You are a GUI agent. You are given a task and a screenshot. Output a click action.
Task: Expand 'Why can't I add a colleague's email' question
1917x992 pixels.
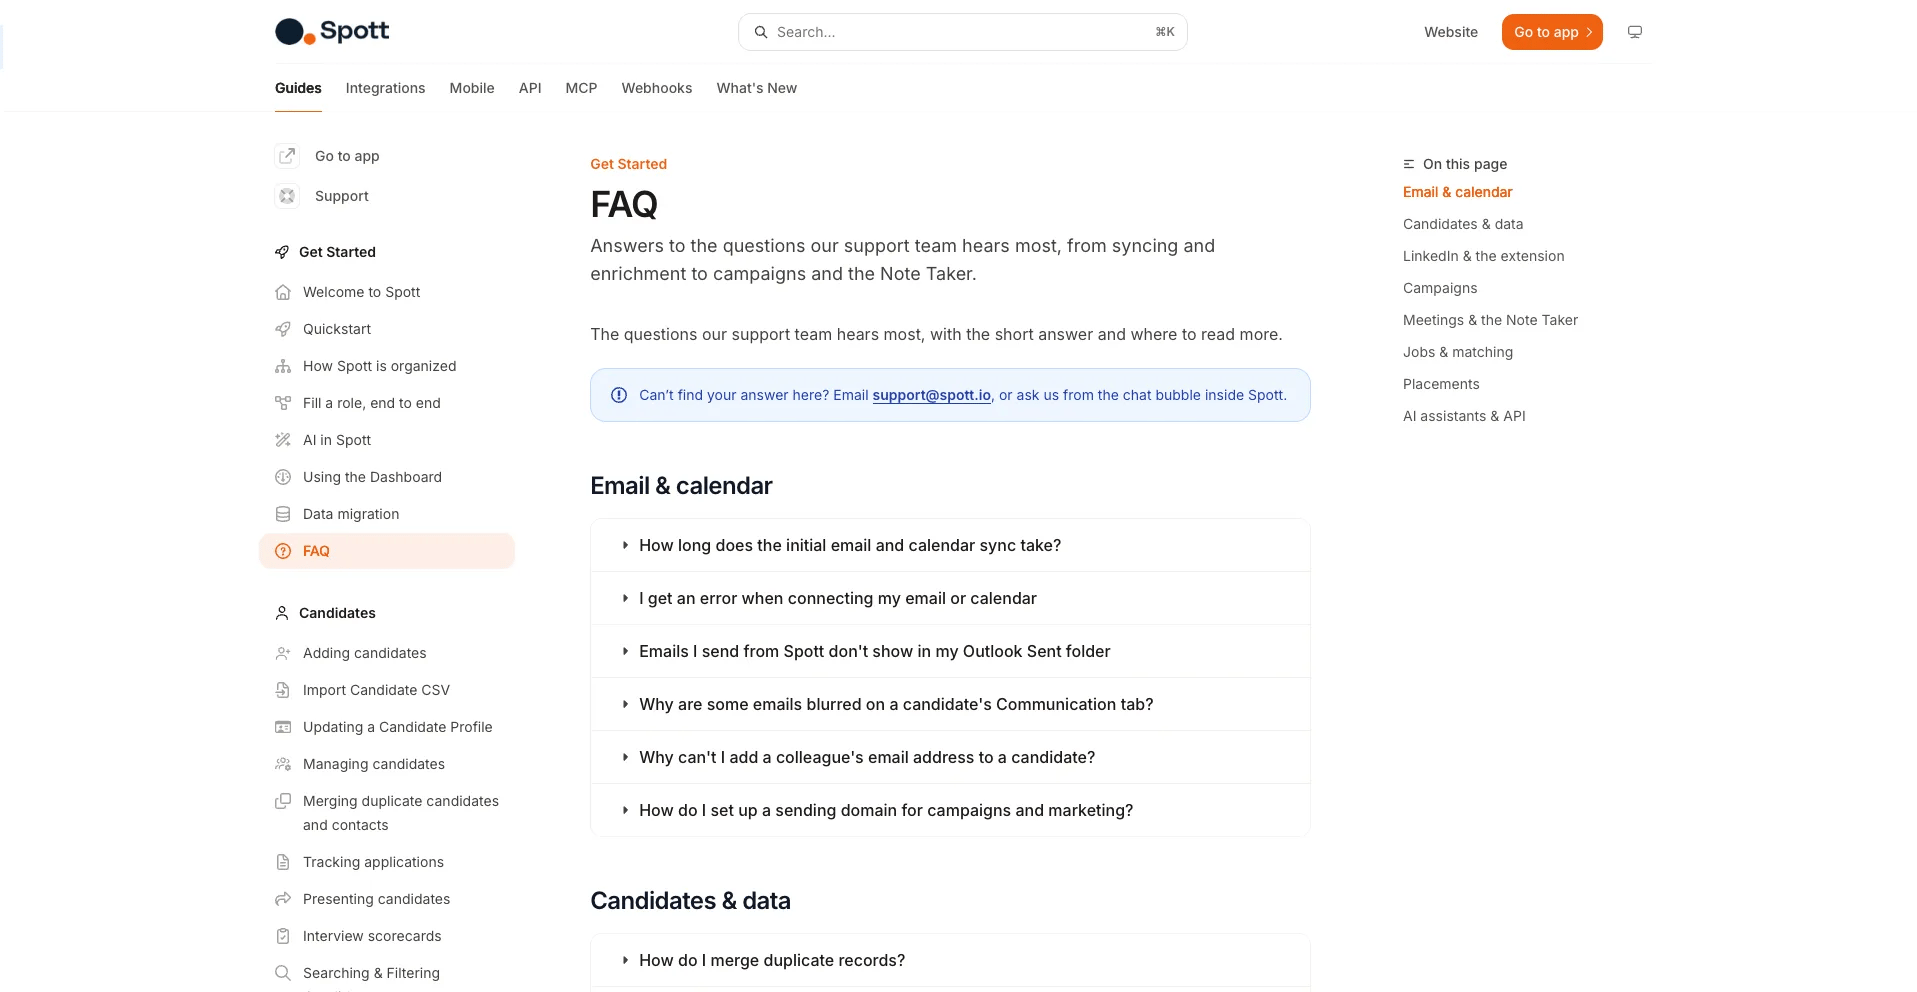pos(950,757)
